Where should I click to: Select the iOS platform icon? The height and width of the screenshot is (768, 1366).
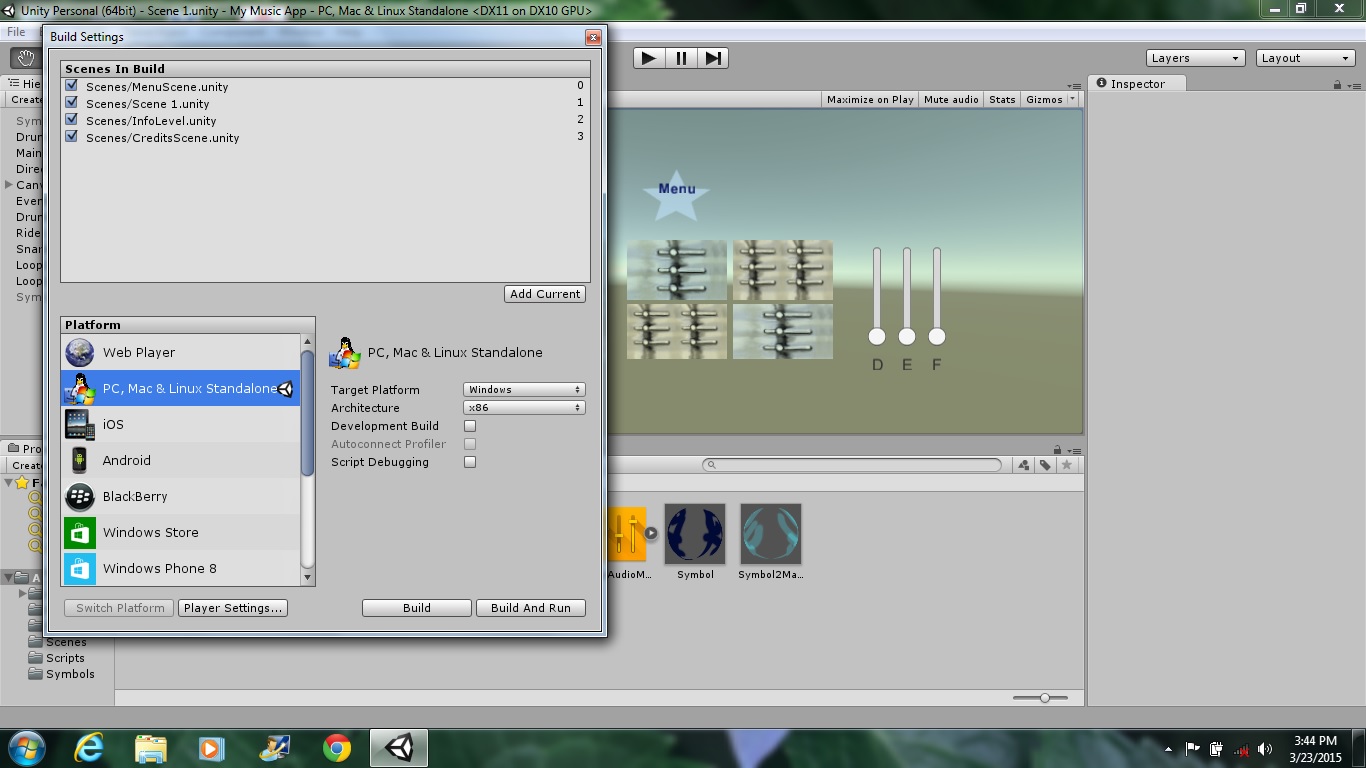pyautogui.click(x=80, y=424)
